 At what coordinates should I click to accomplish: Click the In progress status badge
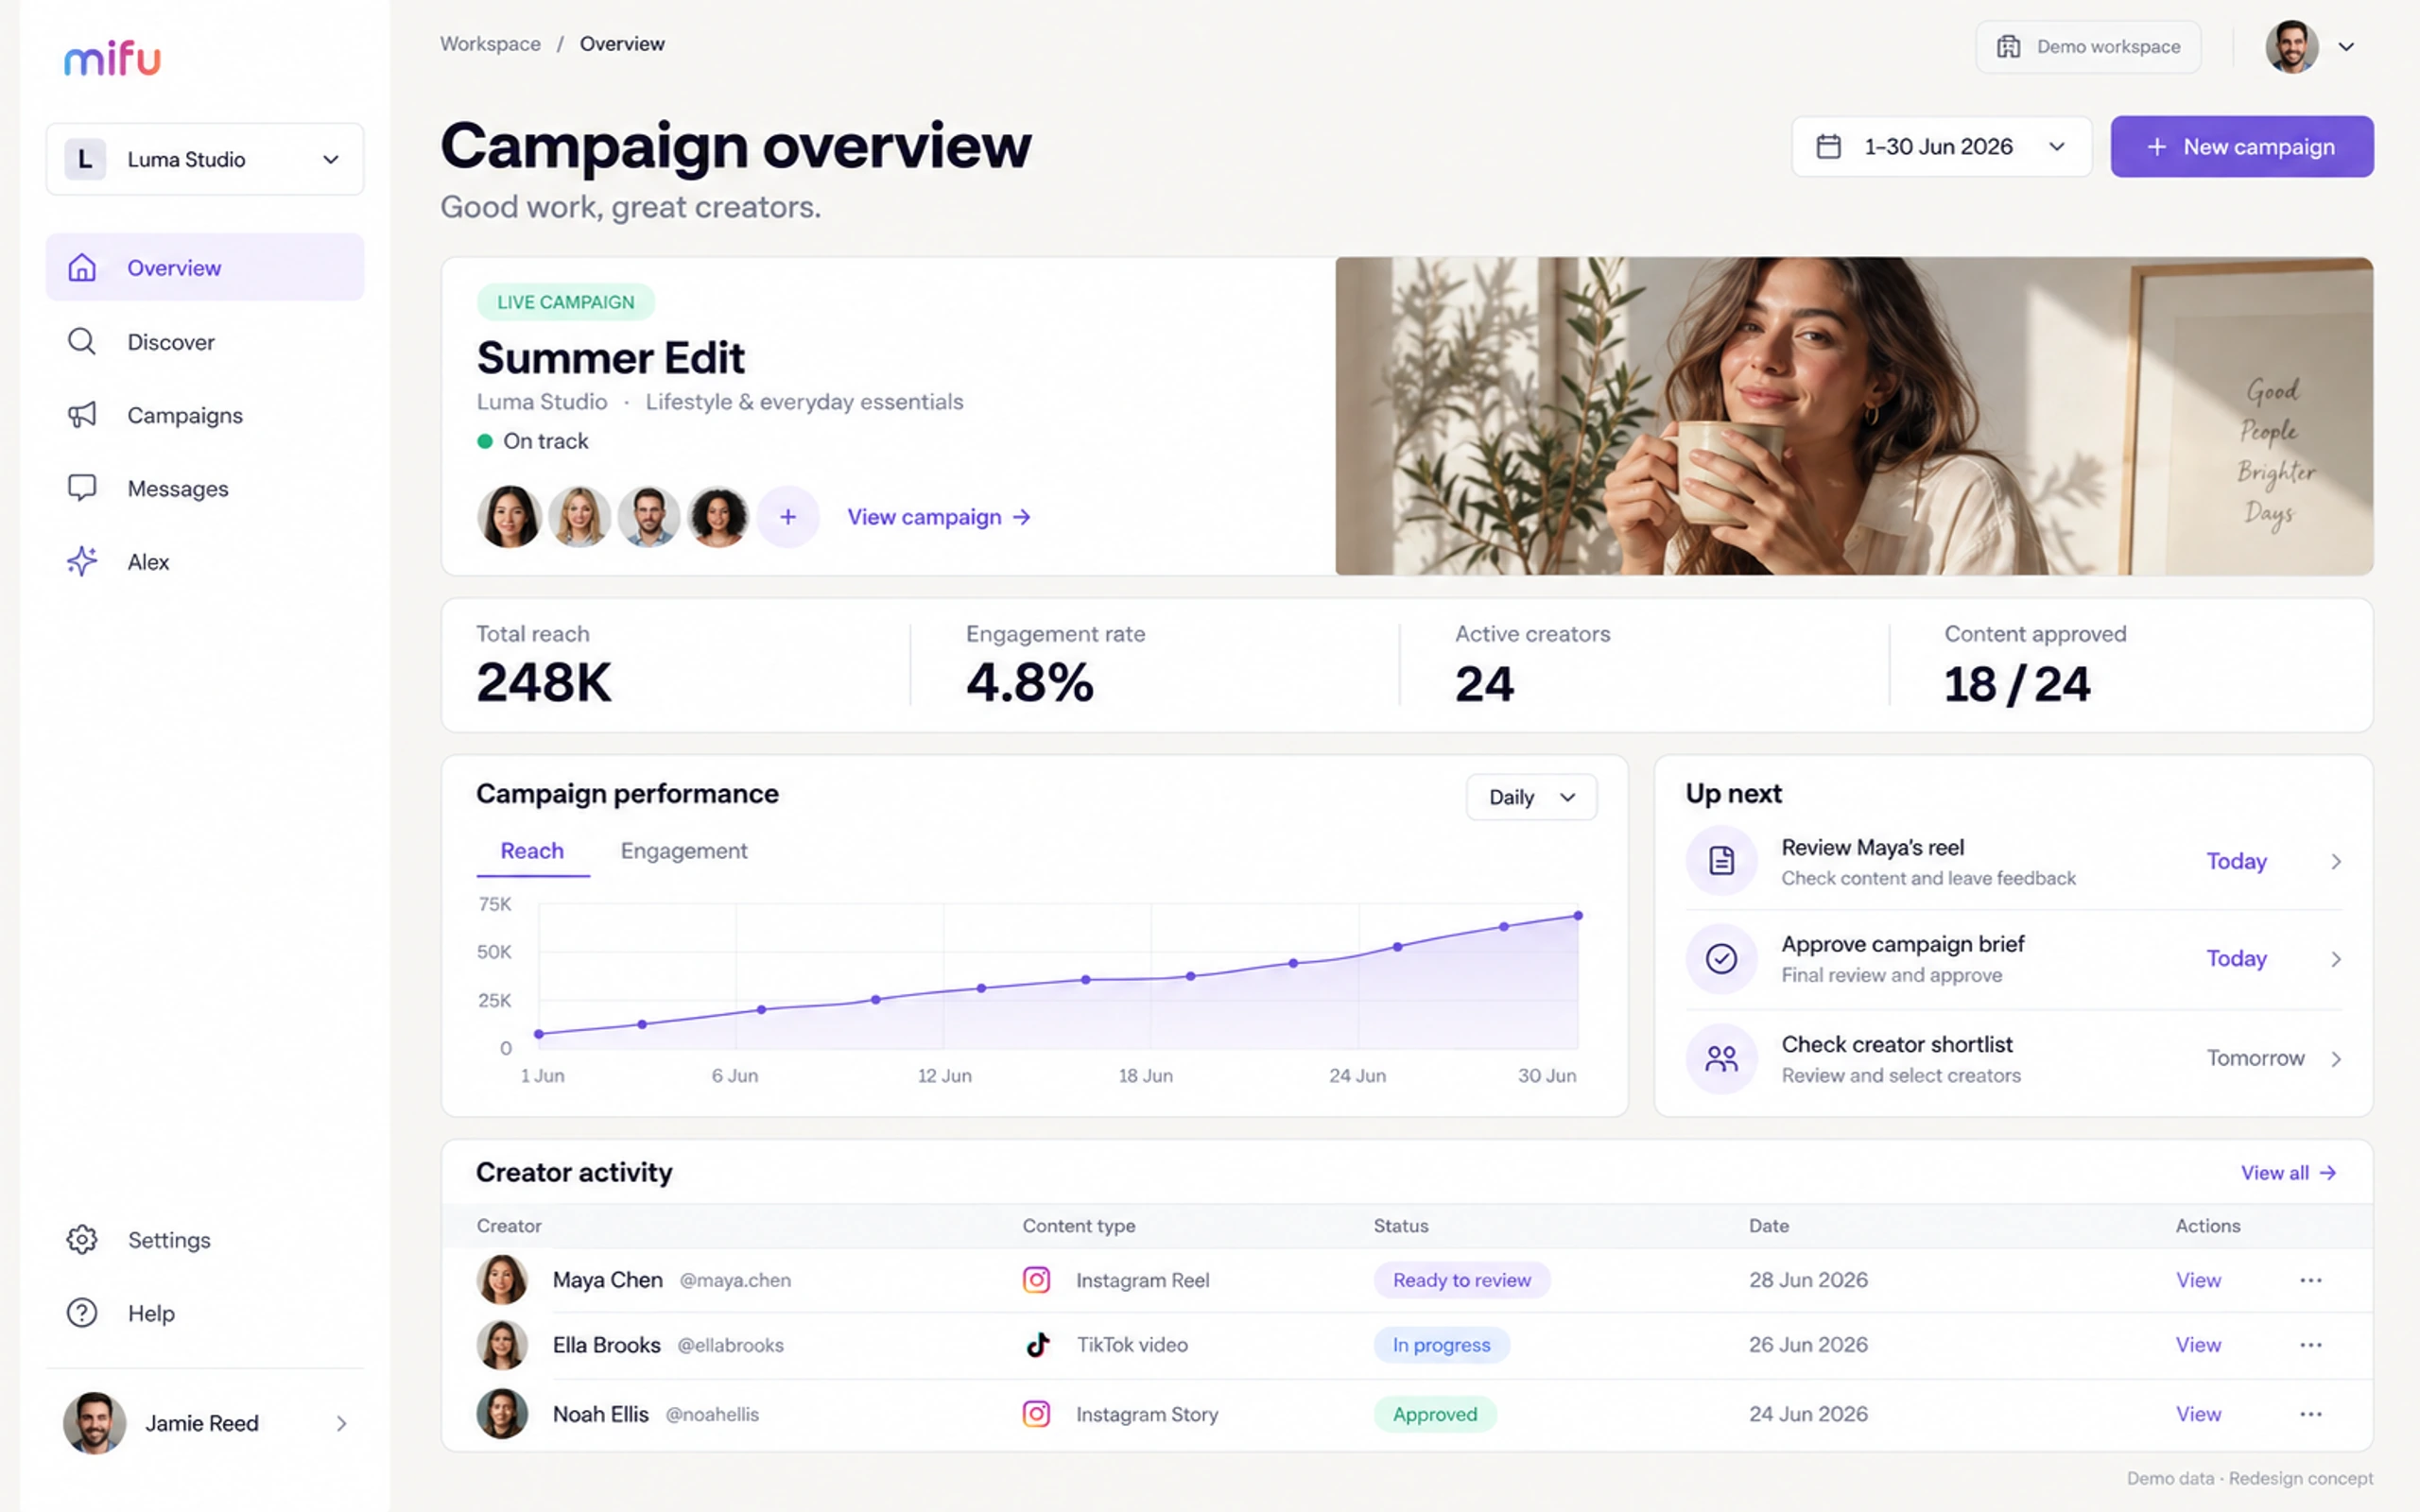(1441, 1344)
